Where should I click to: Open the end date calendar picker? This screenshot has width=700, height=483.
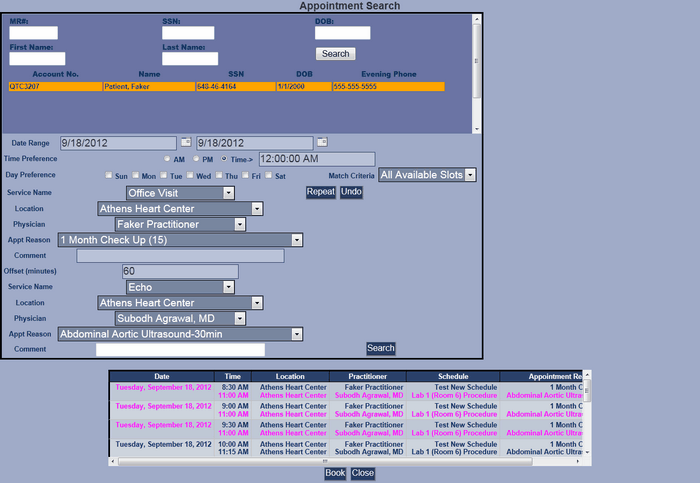[322, 142]
